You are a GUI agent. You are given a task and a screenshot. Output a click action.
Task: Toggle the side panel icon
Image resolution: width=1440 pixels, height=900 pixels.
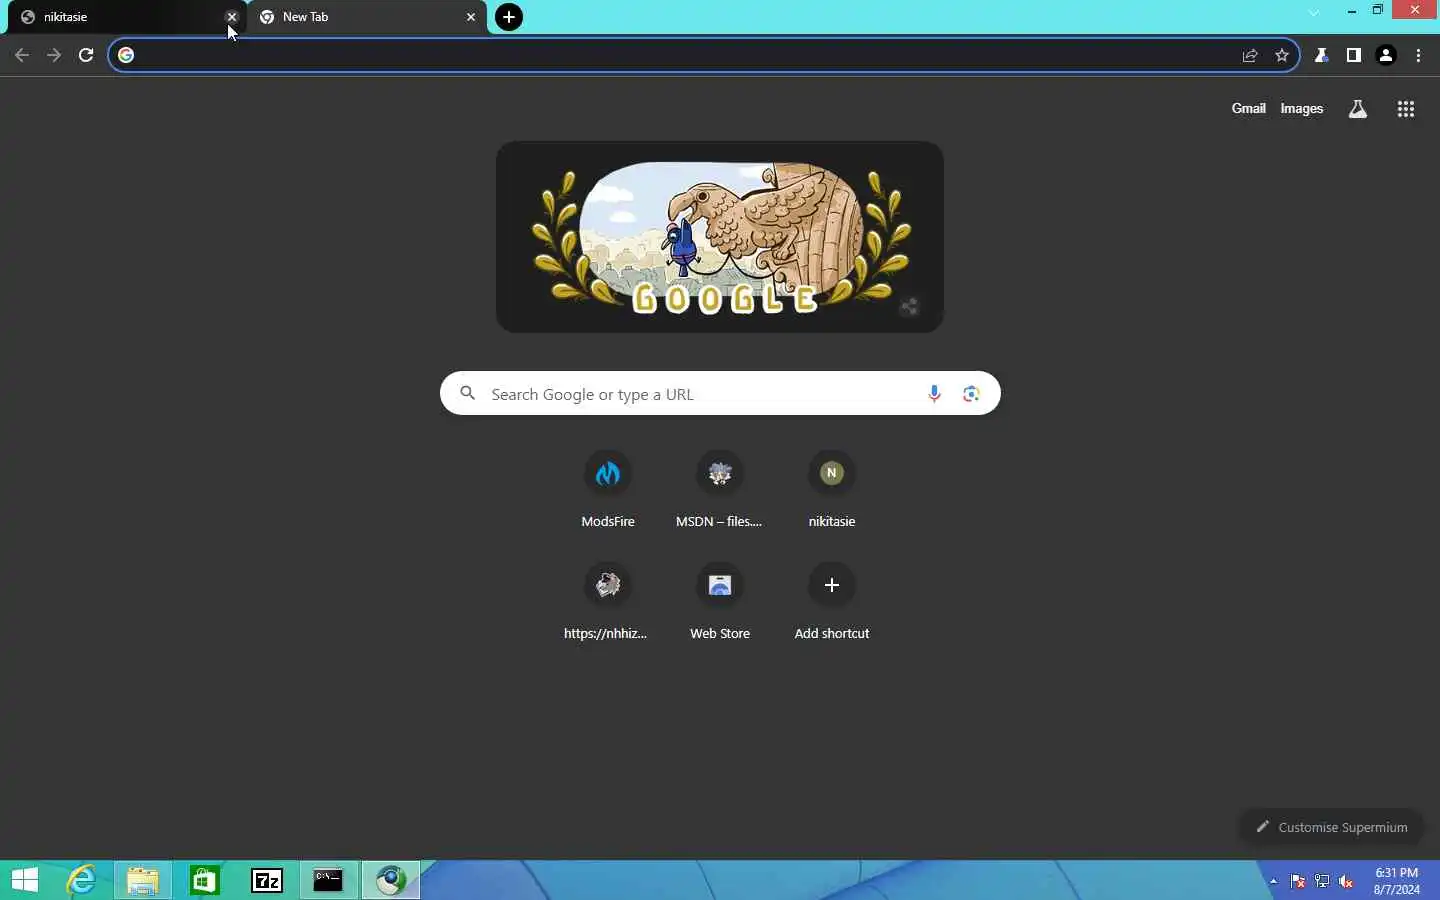pyautogui.click(x=1354, y=55)
